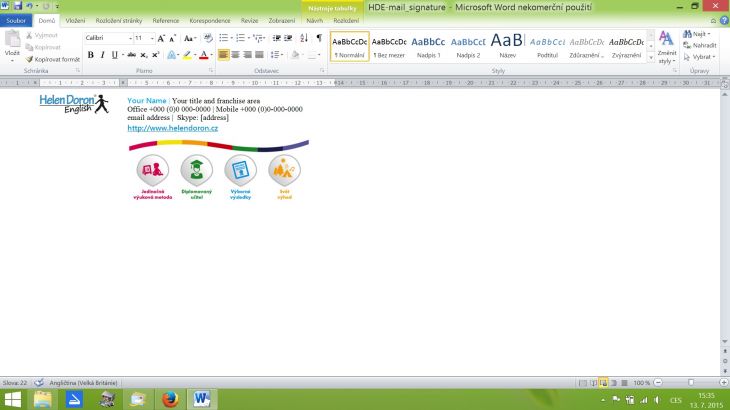Apply the Nadpis 1 style
Screen dimensions: 730x410
pos(428,47)
